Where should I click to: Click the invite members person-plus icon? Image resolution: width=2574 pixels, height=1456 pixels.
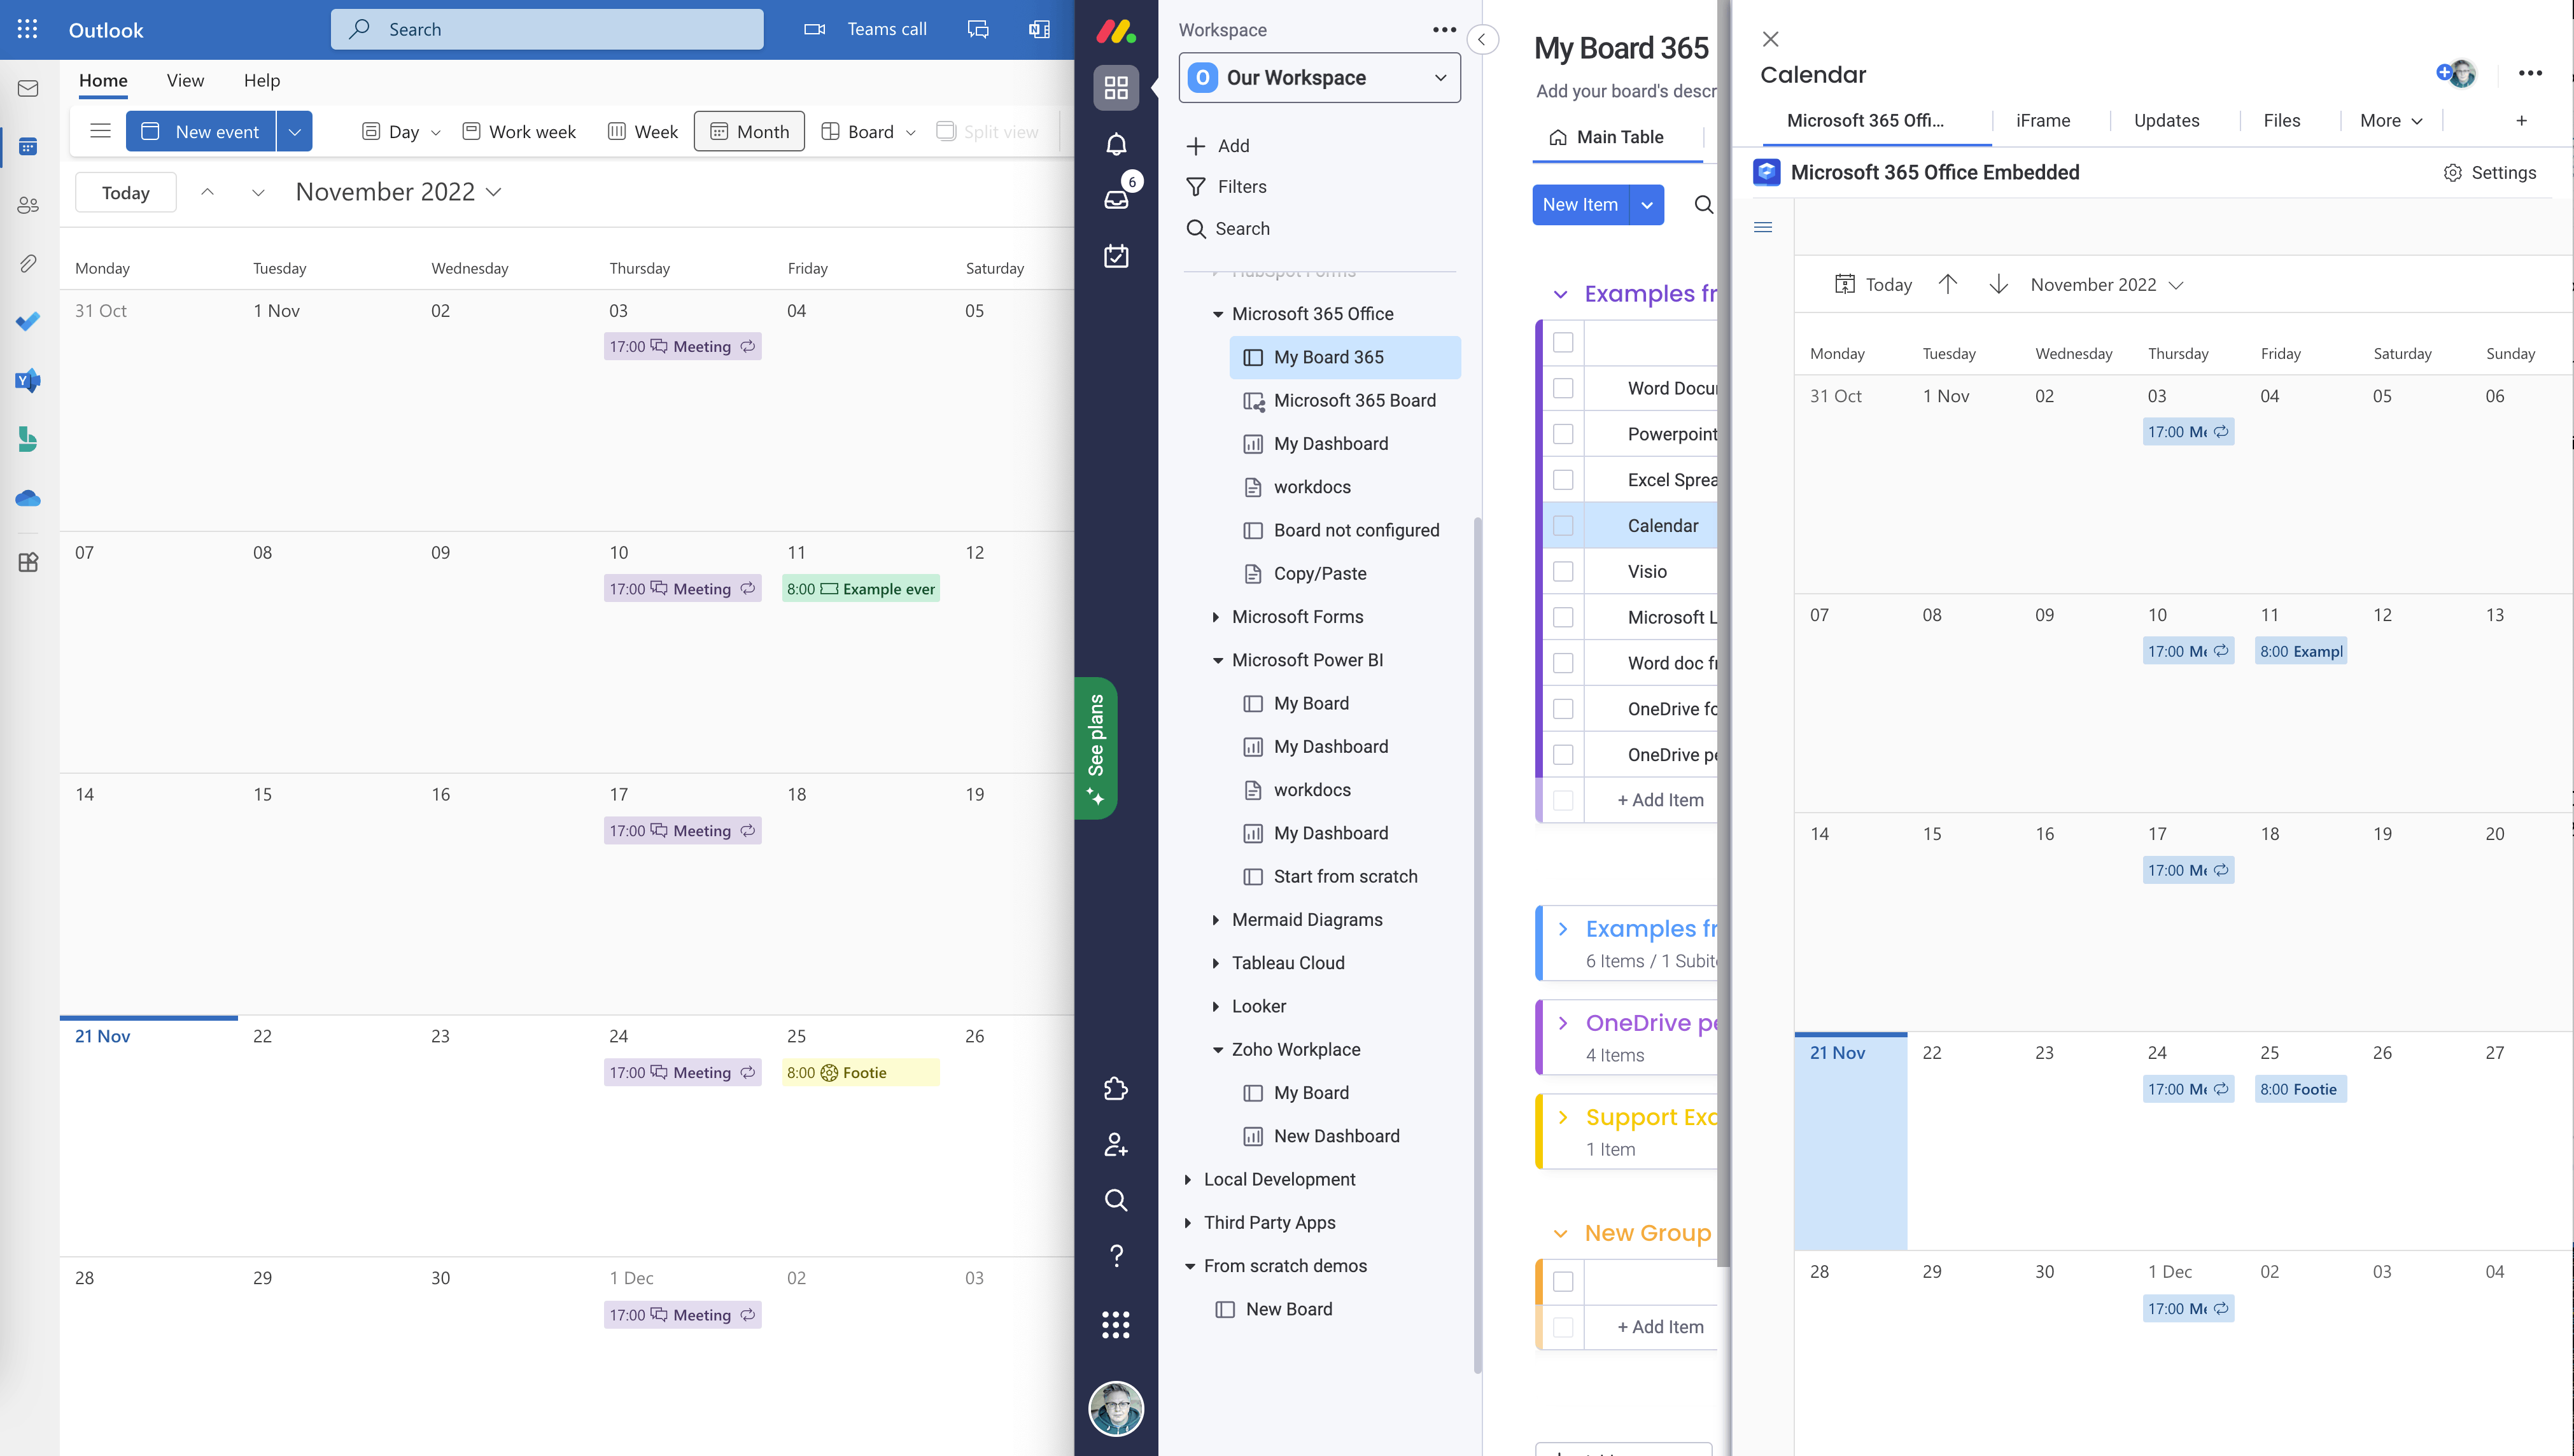click(x=1116, y=1144)
